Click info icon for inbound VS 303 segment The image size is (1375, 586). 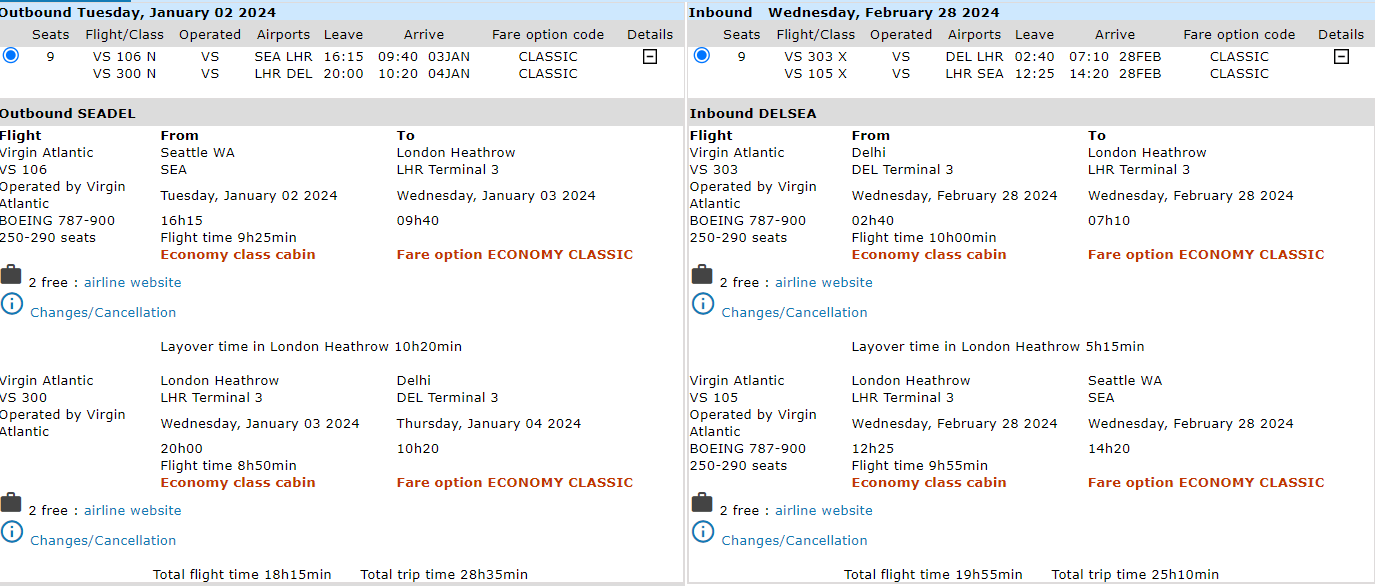[703, 303]
